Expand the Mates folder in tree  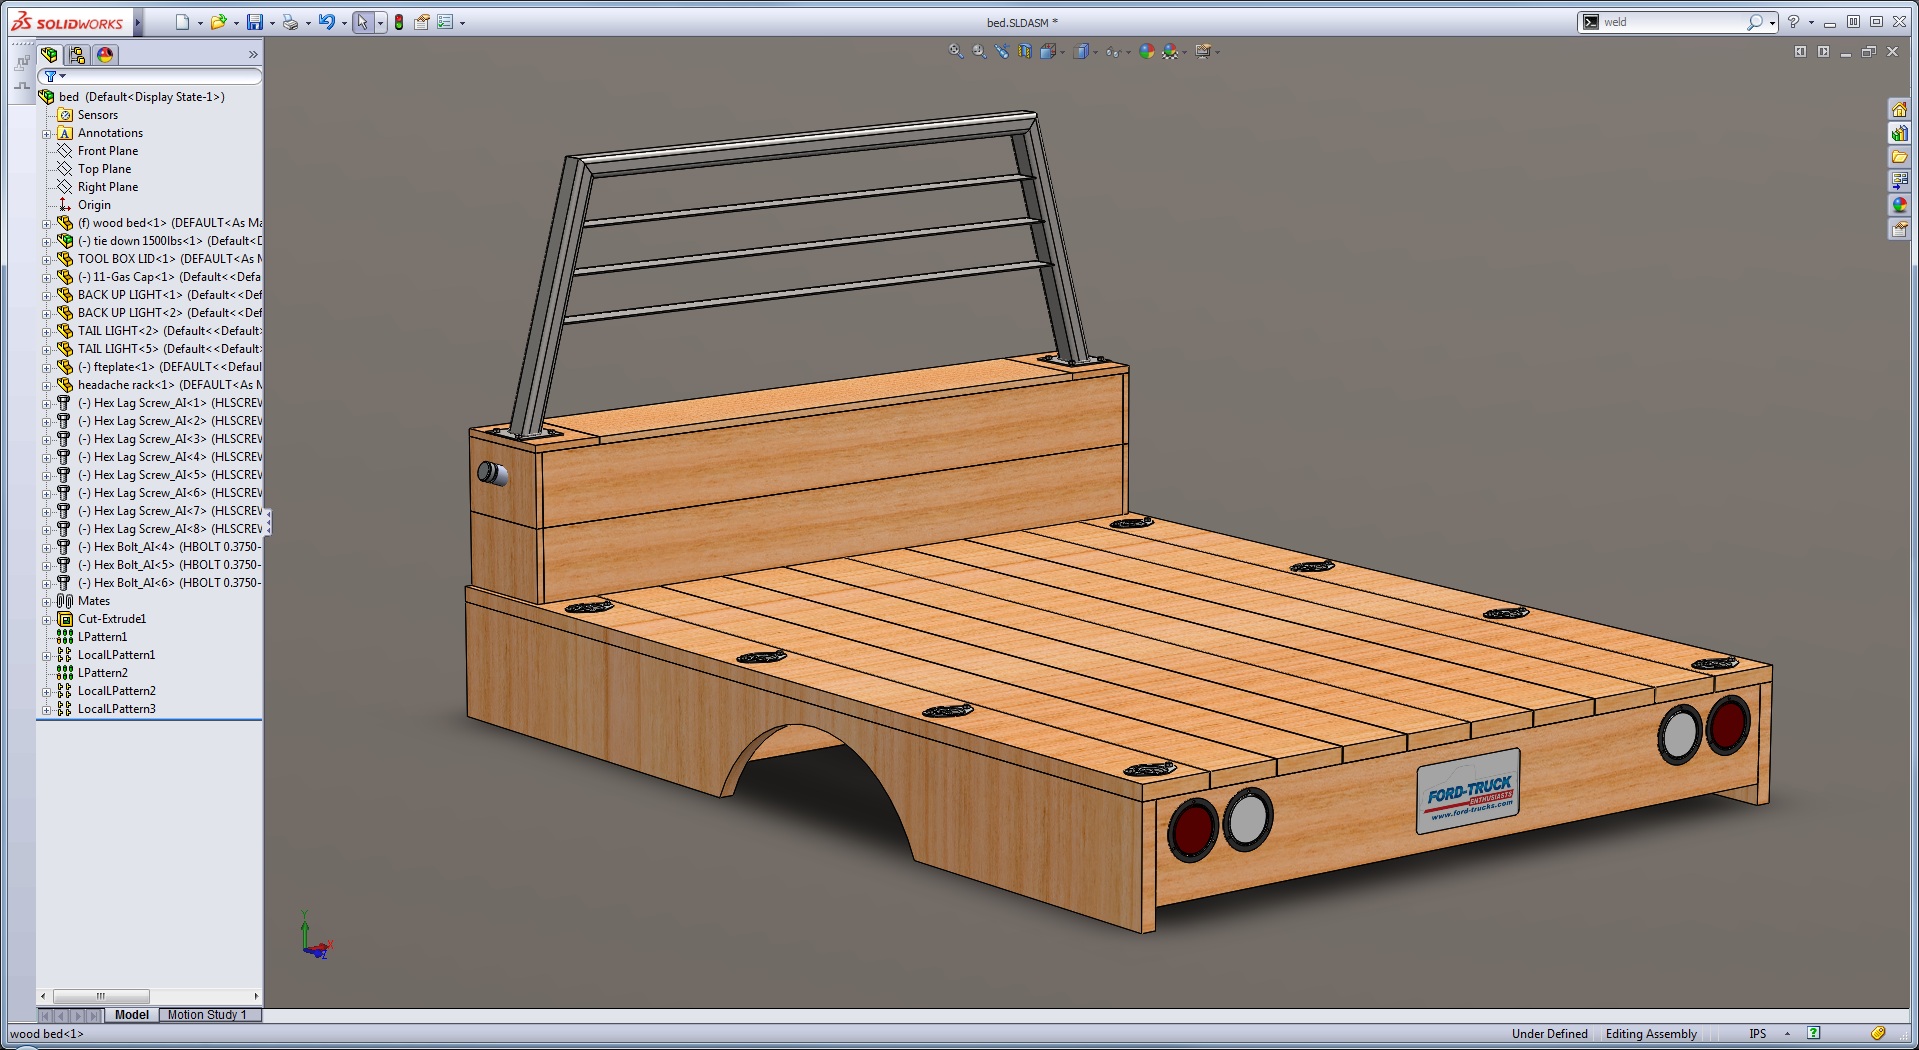point(46,601)
